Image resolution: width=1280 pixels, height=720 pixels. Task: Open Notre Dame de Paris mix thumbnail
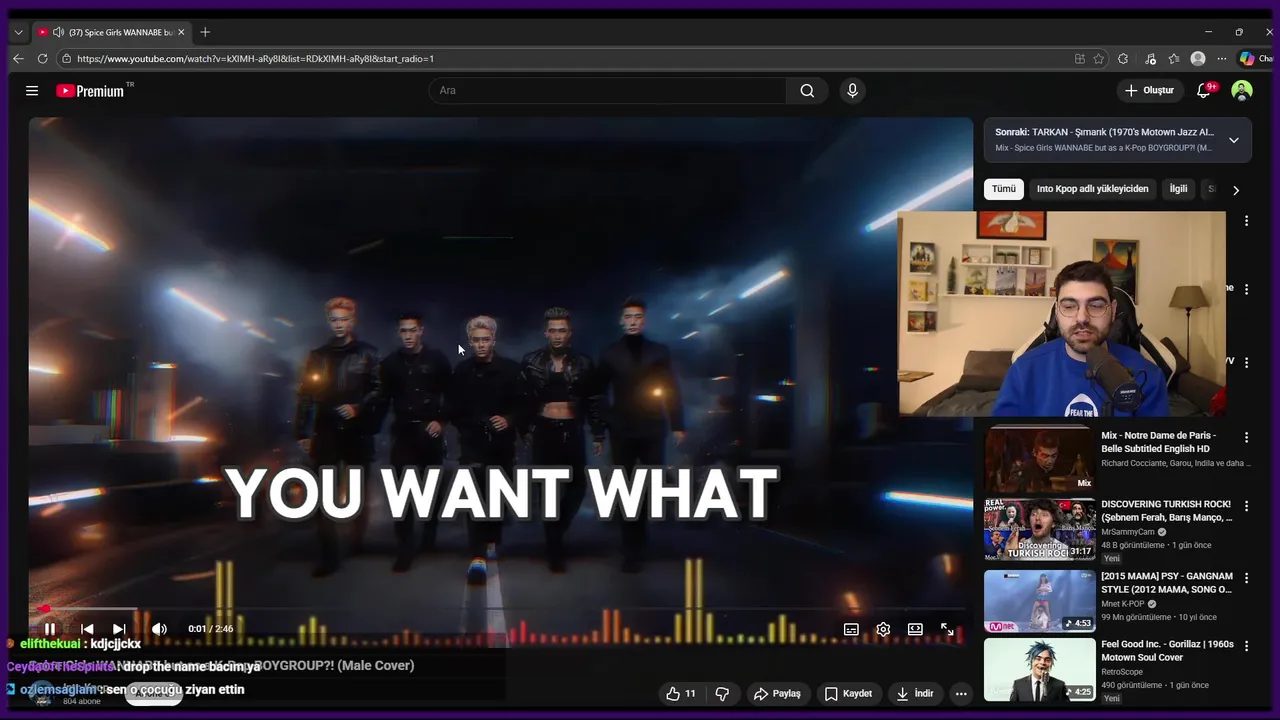tap(1040, 459)
